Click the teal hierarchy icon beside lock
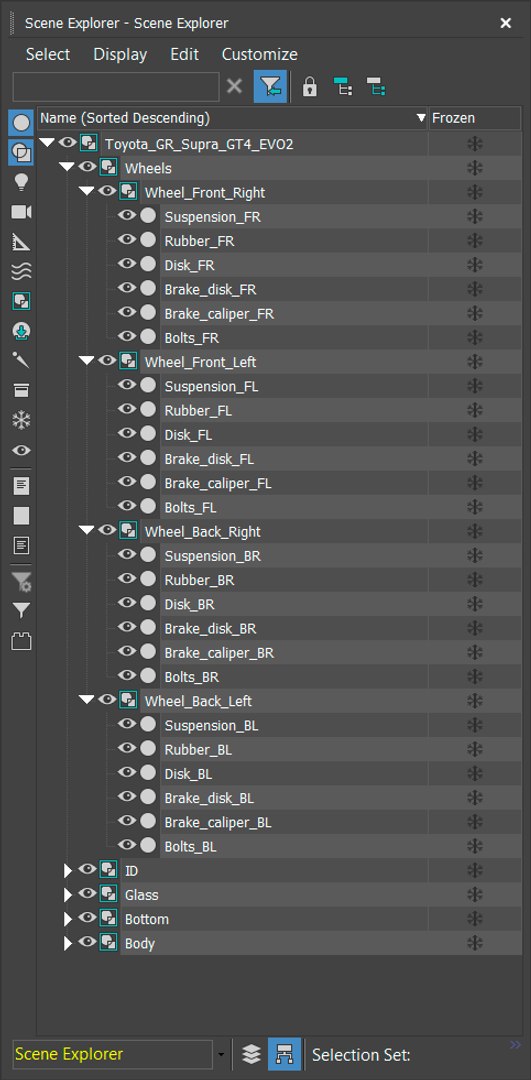531x1080 pixels. point(343,87)
